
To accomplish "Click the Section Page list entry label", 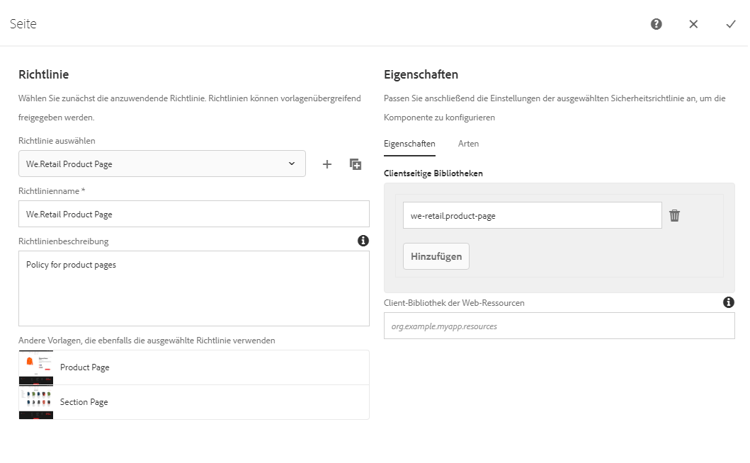I will (x=84, y=402).
